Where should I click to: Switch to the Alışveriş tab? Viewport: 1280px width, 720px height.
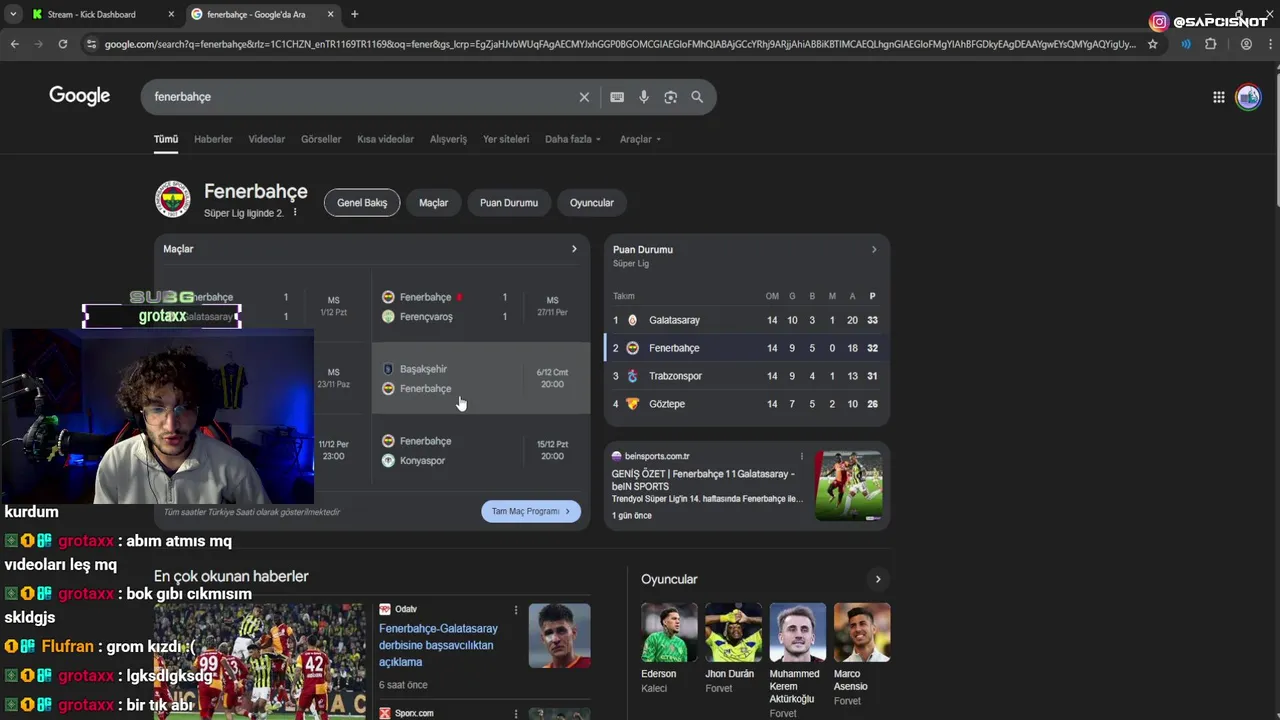448,139
